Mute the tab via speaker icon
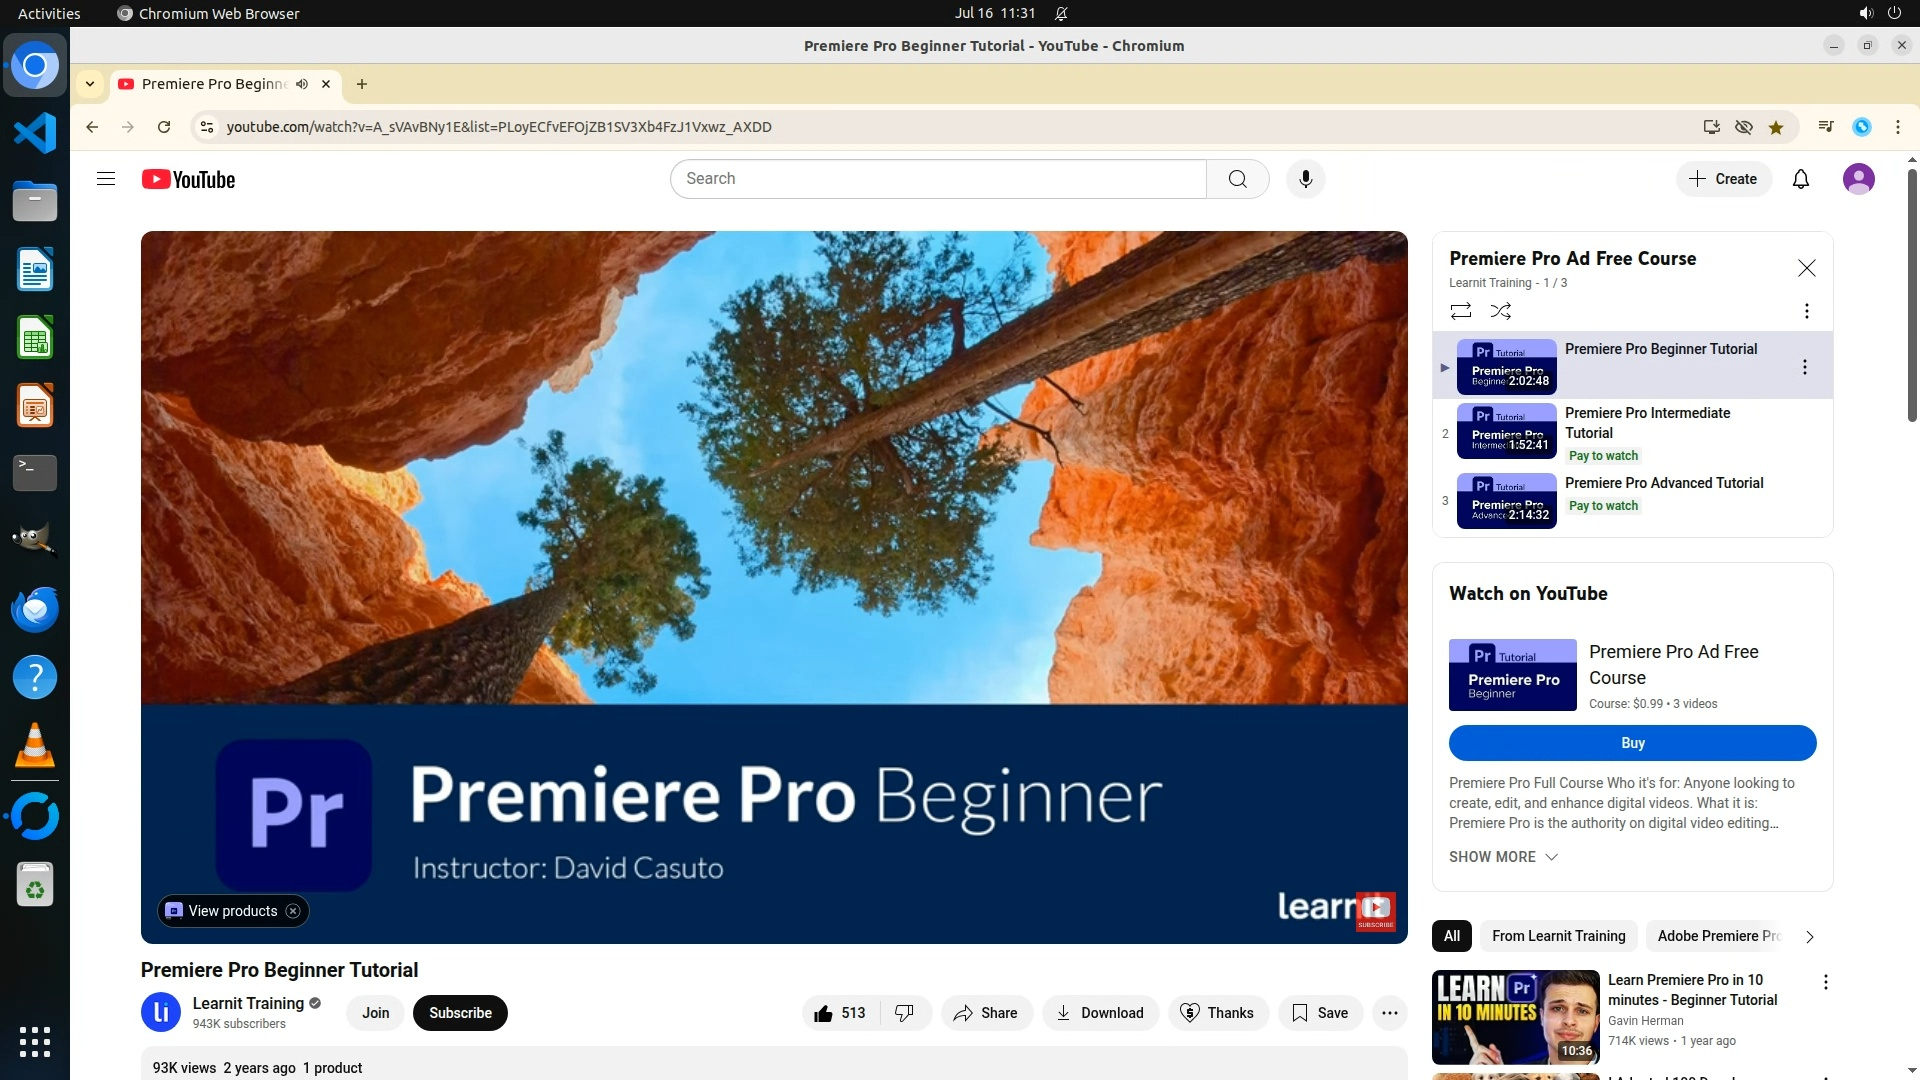 [302, 84]
